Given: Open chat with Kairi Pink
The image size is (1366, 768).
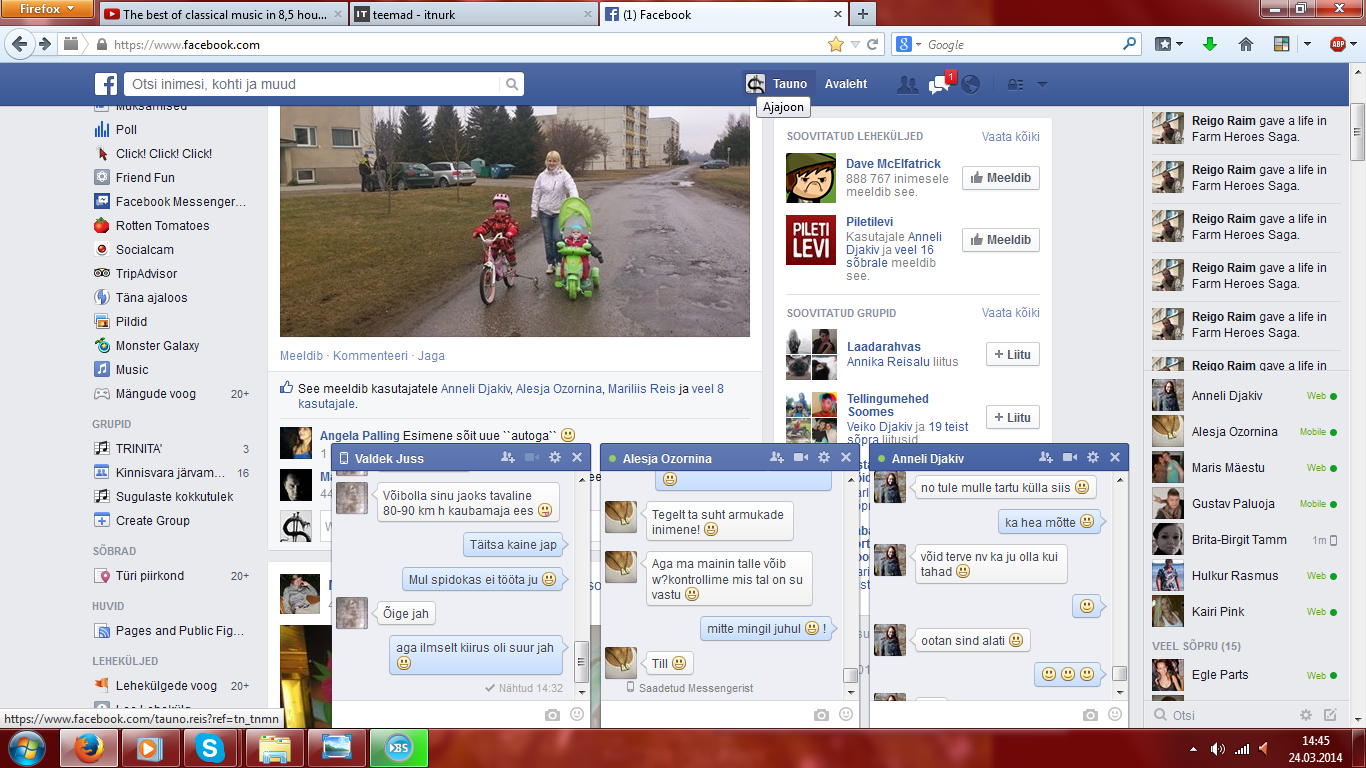Looking at the screenshot, I should point(1245,612).
